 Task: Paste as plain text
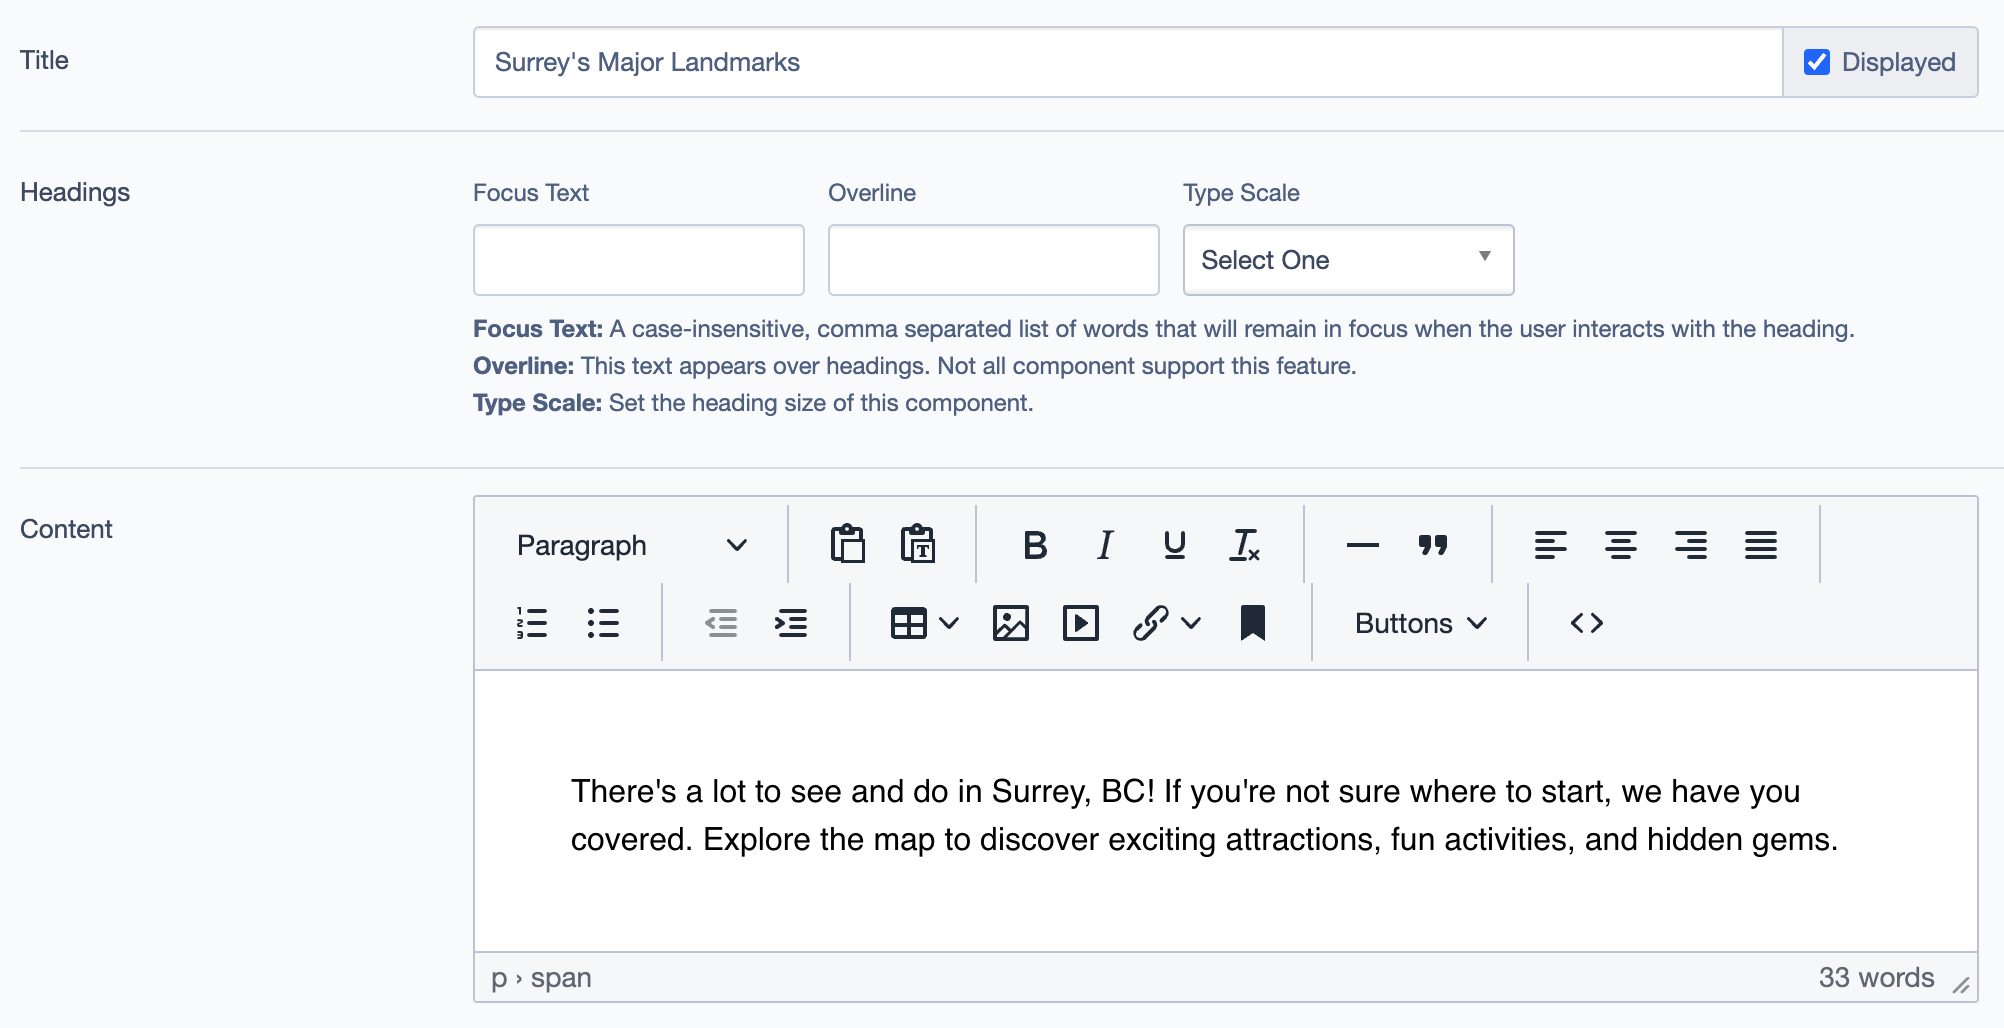[x=917, y=545]
